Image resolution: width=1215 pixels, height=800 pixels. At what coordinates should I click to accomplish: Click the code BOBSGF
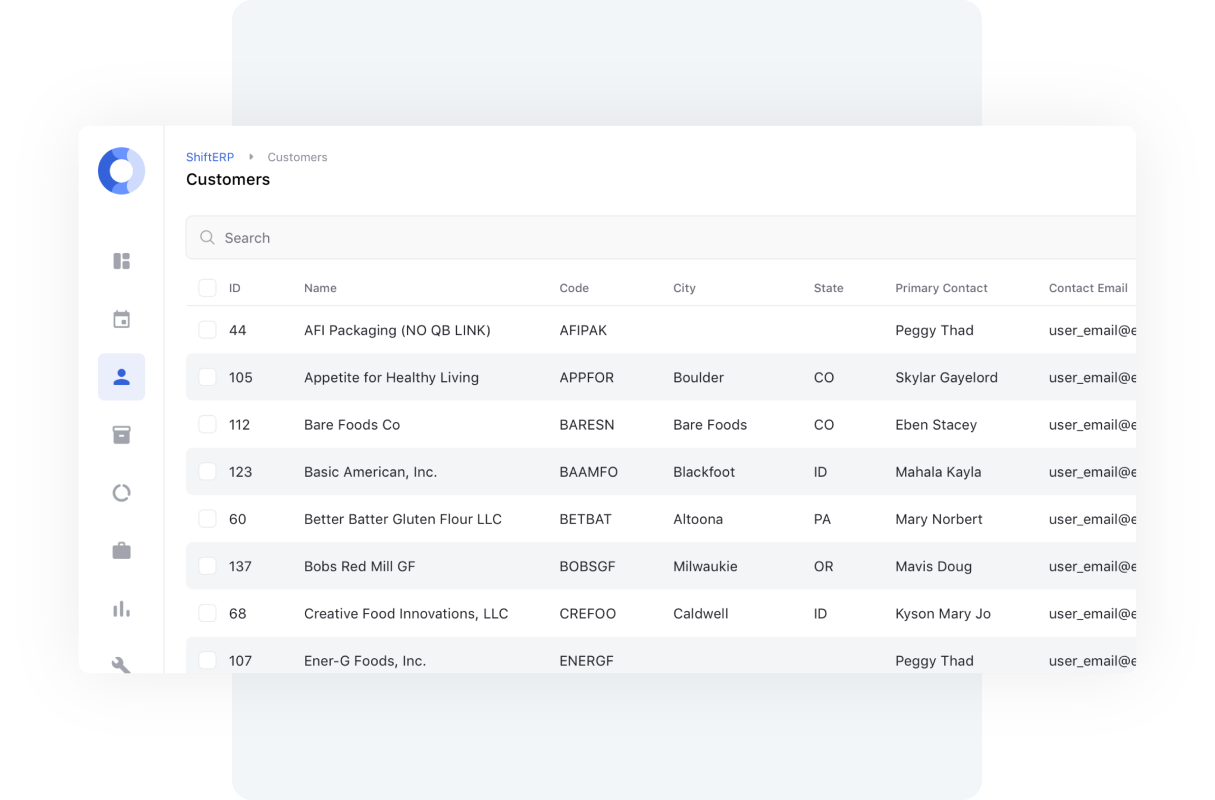[587, 566]
